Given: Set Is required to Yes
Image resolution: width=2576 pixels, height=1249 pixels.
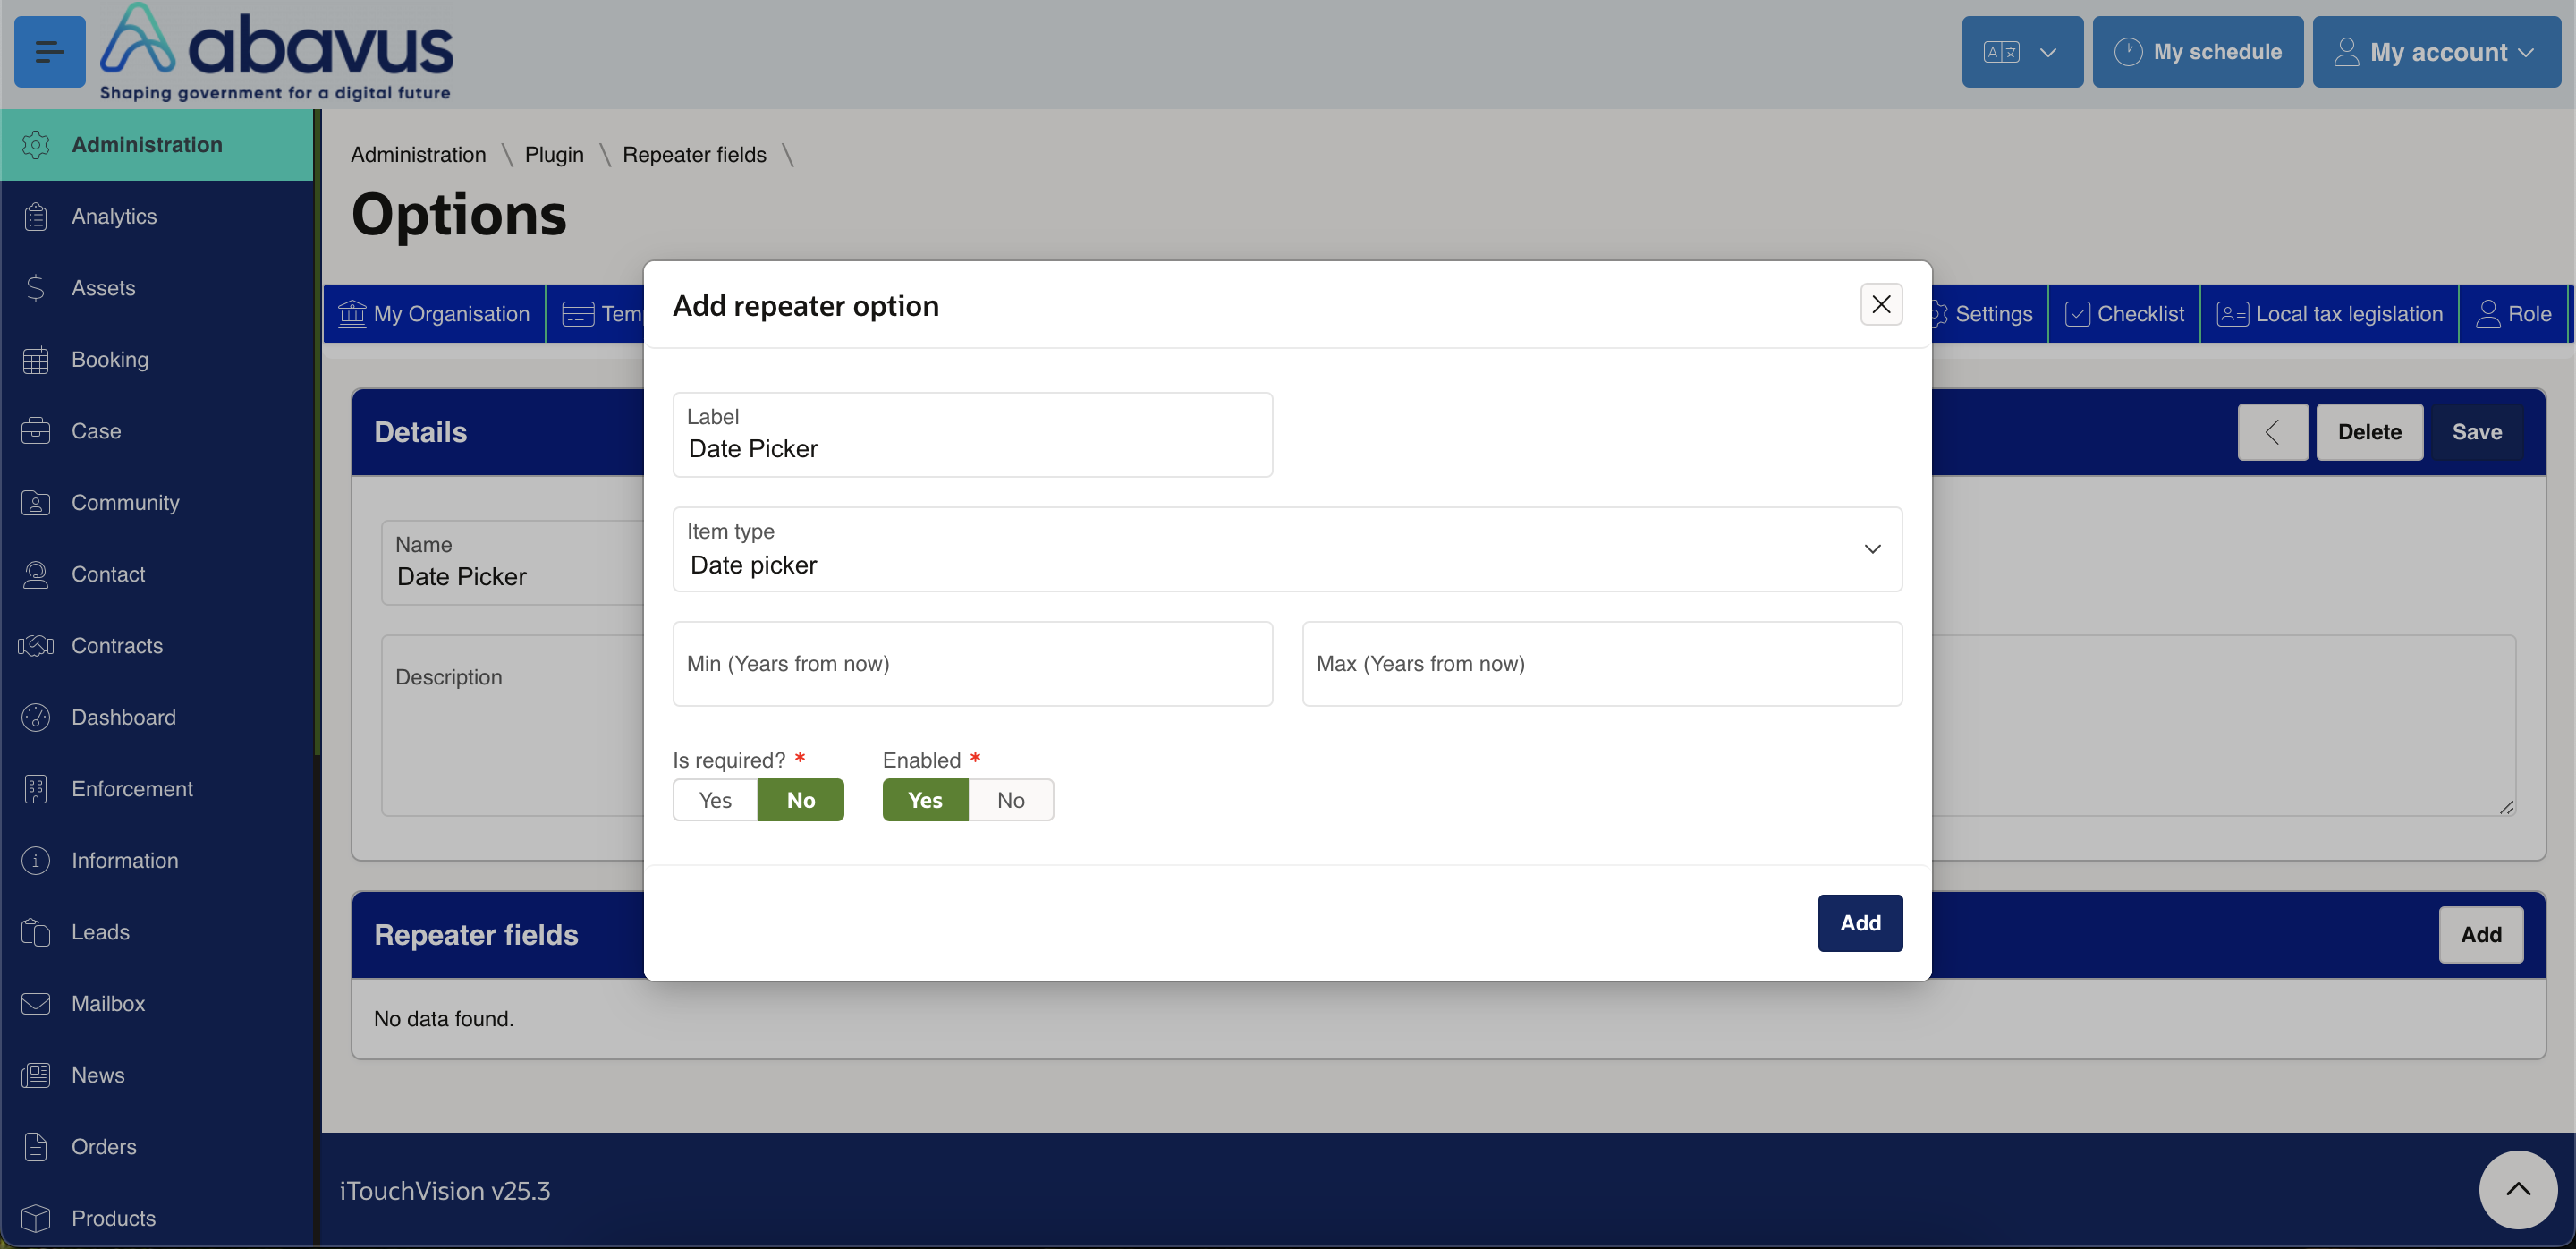Looking at the screenshot, I should pyautogui.click(x=715, y=800).
